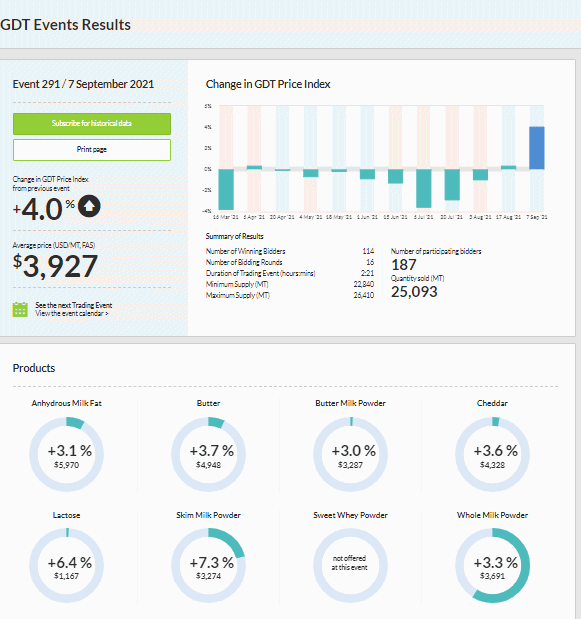
Task: Click the See the next Trading Event text
Action: 74,305
